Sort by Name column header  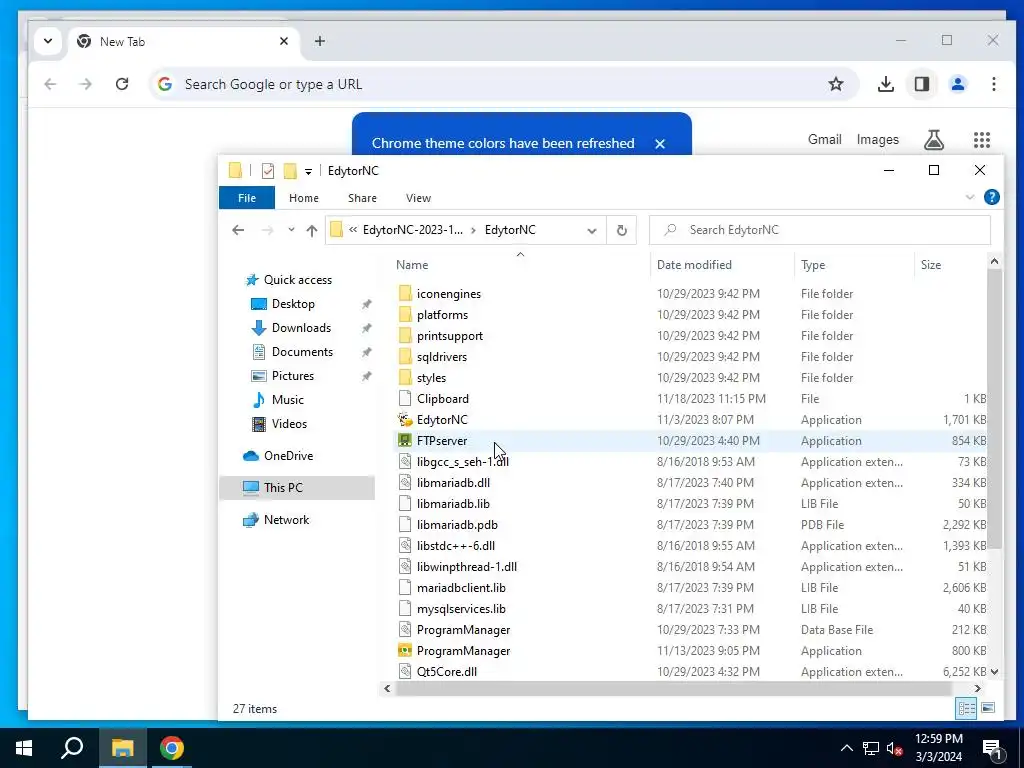[412, 265]
